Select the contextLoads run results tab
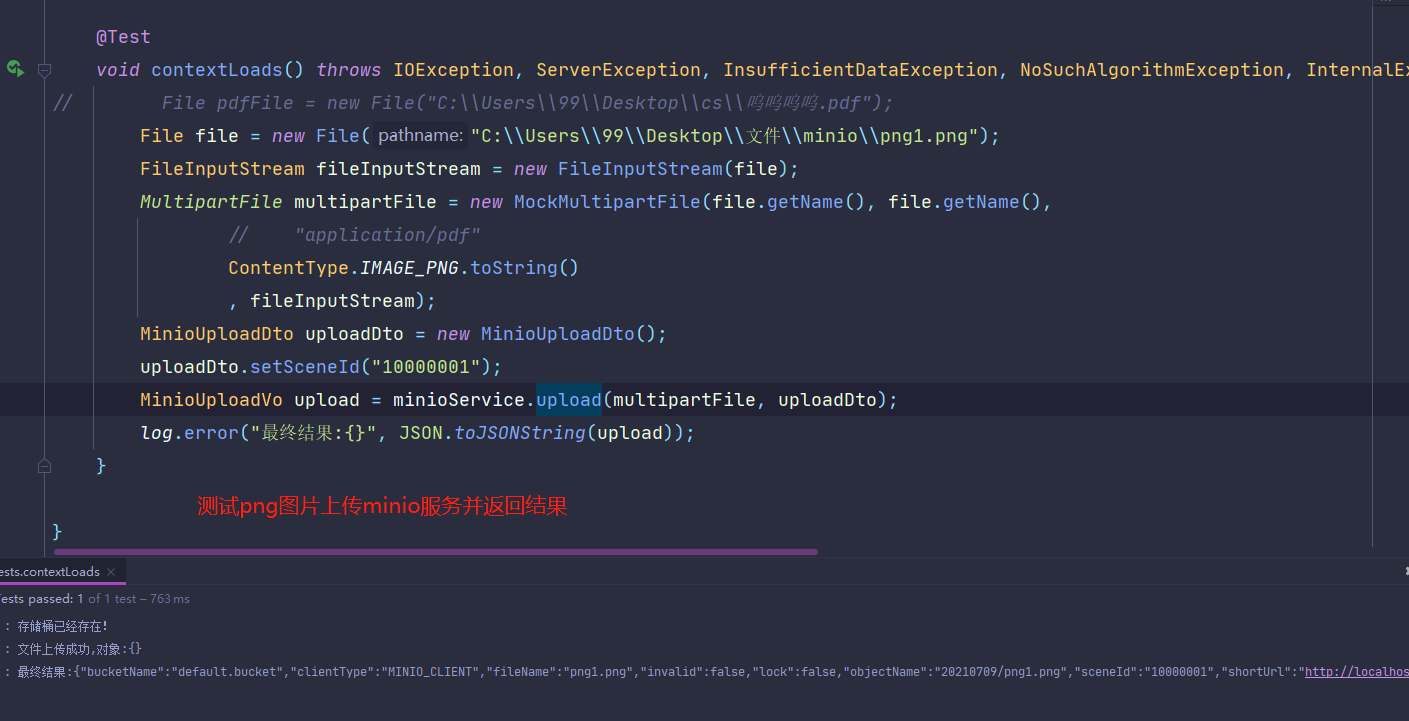Screen dimensions: 1409x721 (x=50, y=572)
